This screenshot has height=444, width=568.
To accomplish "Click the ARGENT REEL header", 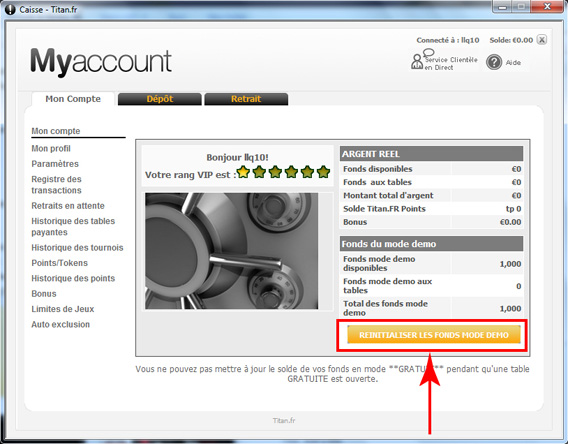I will pos(431,154).
